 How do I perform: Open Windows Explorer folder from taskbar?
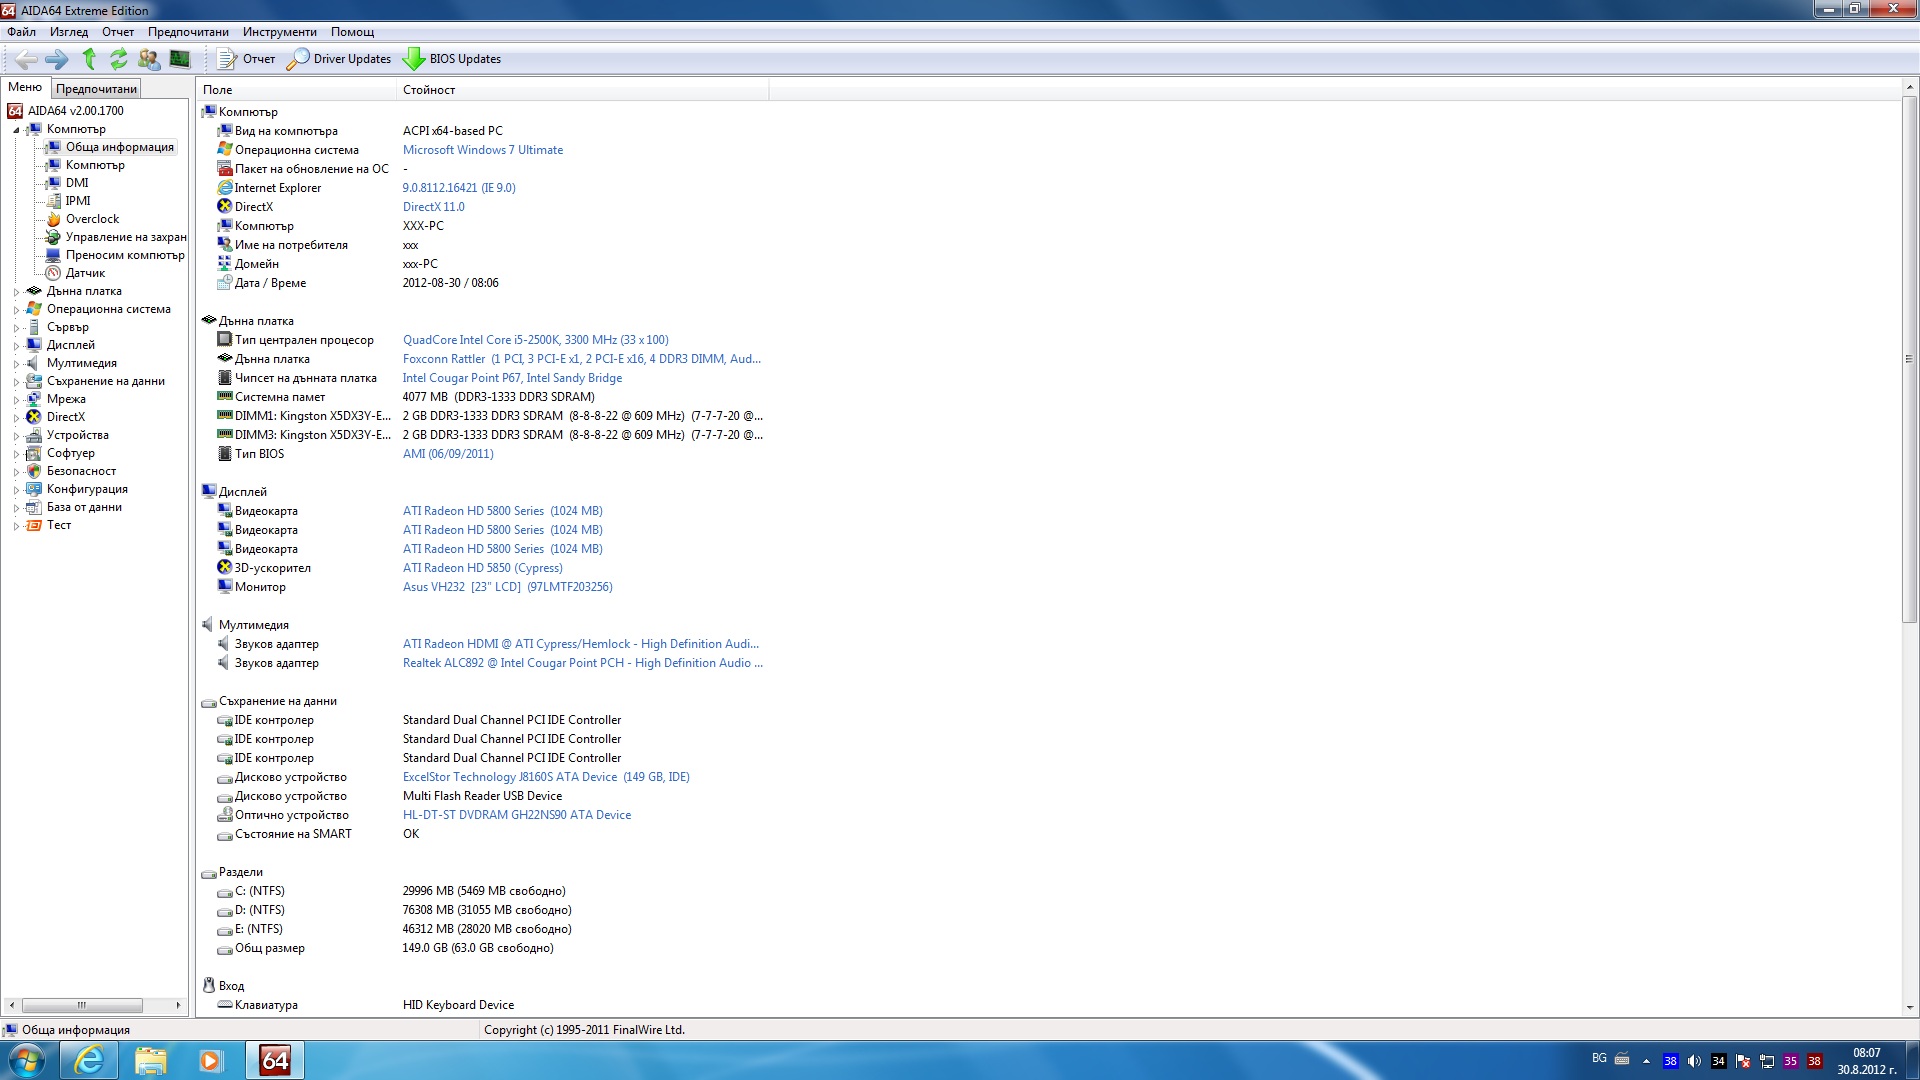pyautogui.click(x=150, y=1060)
